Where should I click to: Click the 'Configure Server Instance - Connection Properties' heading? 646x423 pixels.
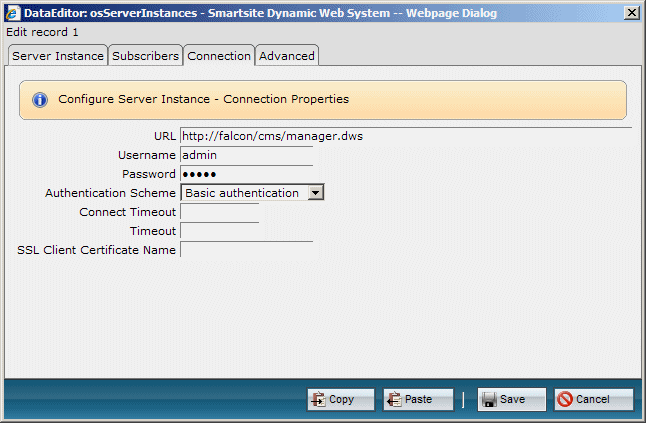point(204,99)
